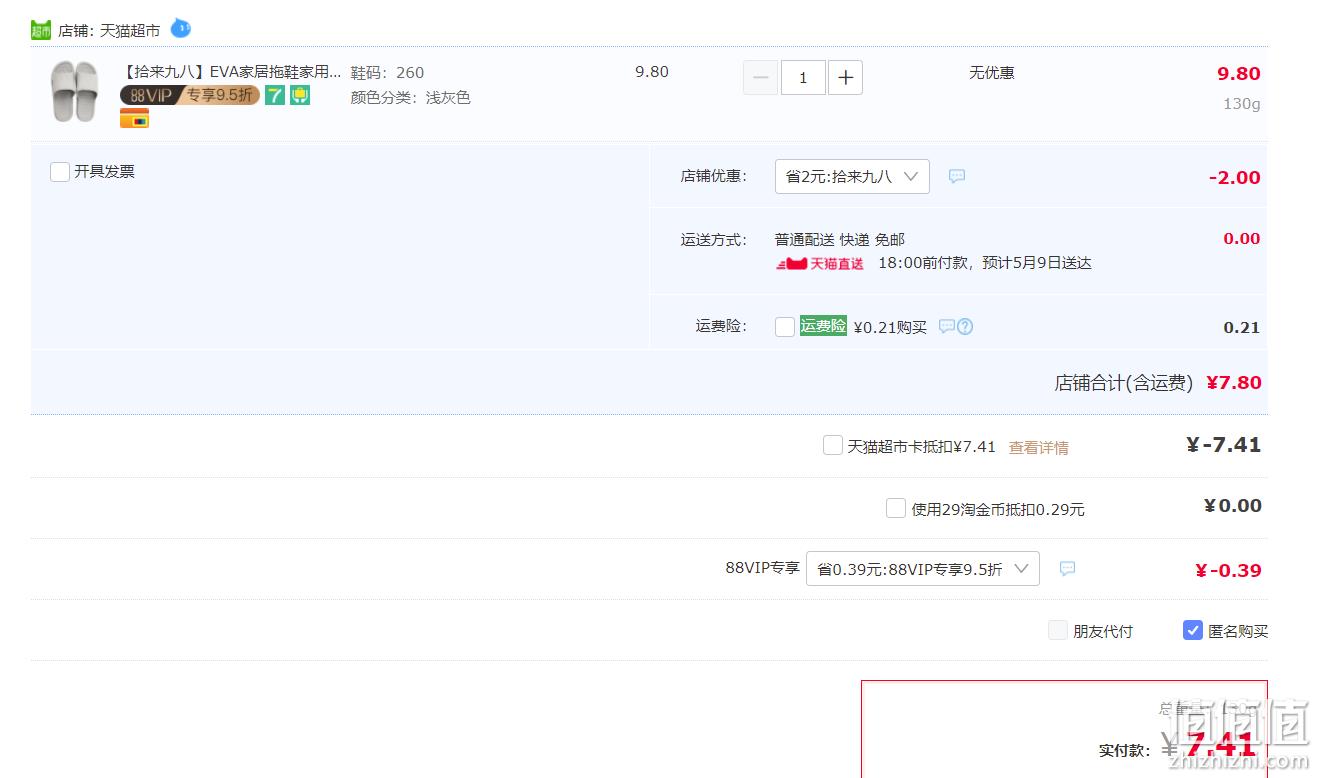The image size is (1318, 778).
Task: Click the 鞋码：260 size text
Action: tap(387, 72)
